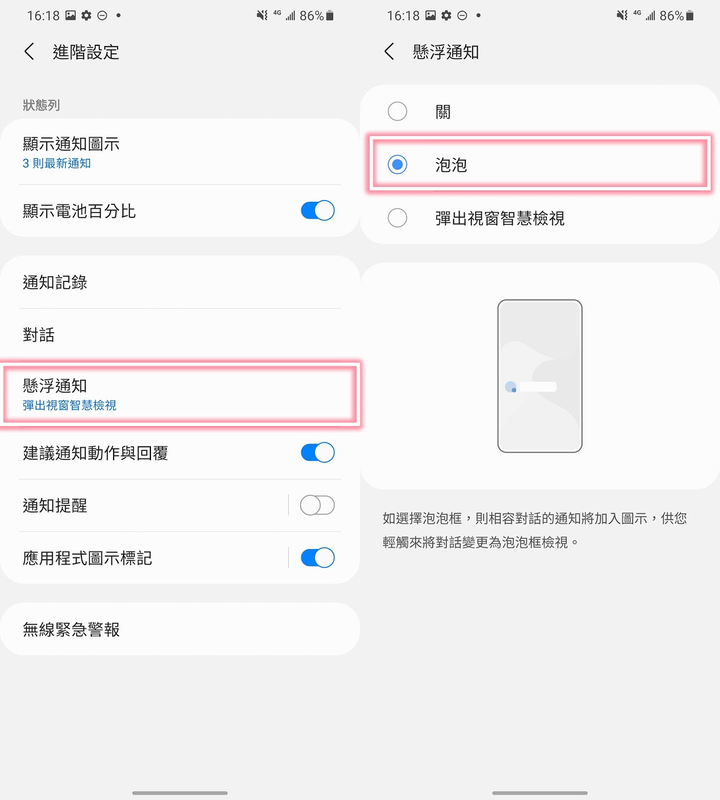Select the 彈出視窗智慧檢視 option
Screen dimensions: 720x800
click(x=397, y=216)
